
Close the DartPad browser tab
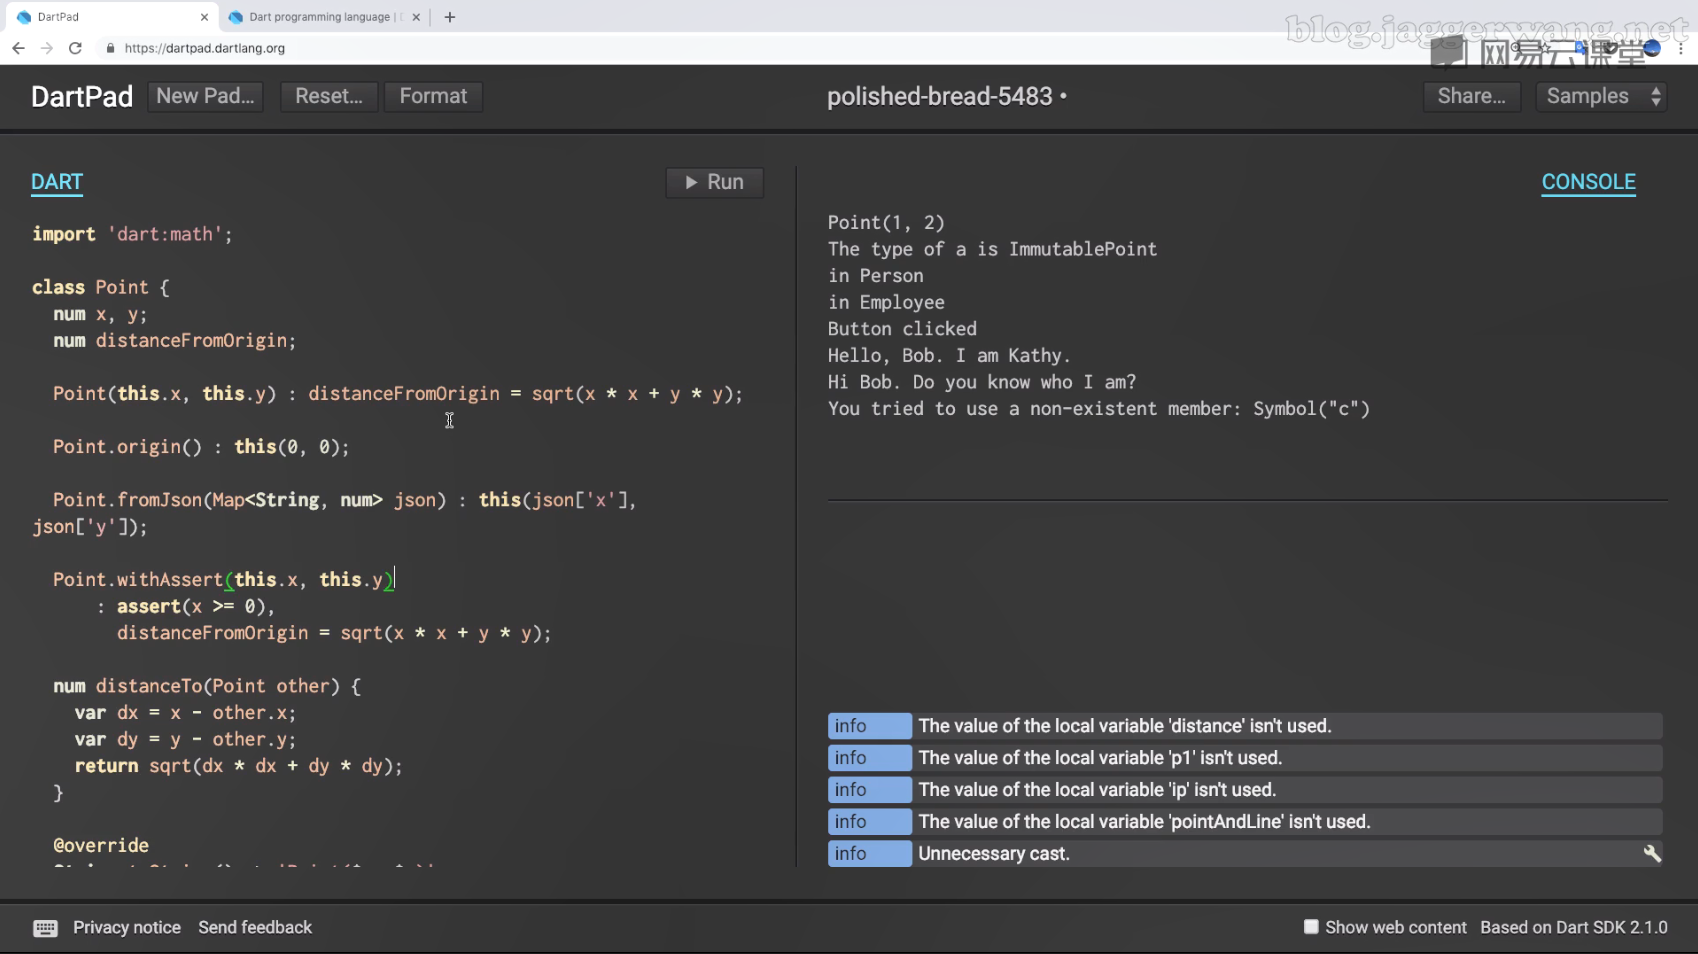(204, 17)
